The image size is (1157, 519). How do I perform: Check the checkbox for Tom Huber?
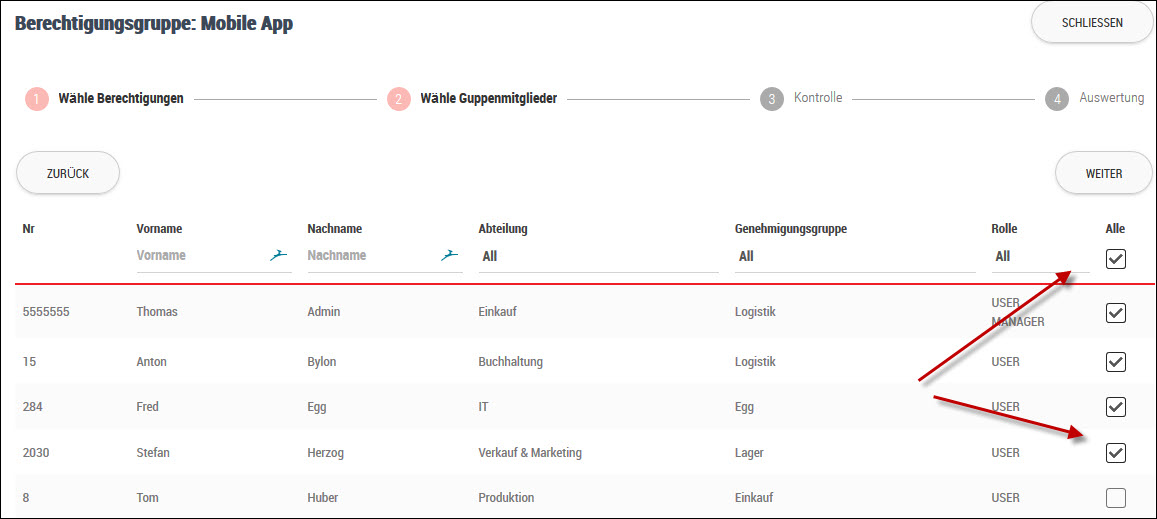[x=1116, y=498]
